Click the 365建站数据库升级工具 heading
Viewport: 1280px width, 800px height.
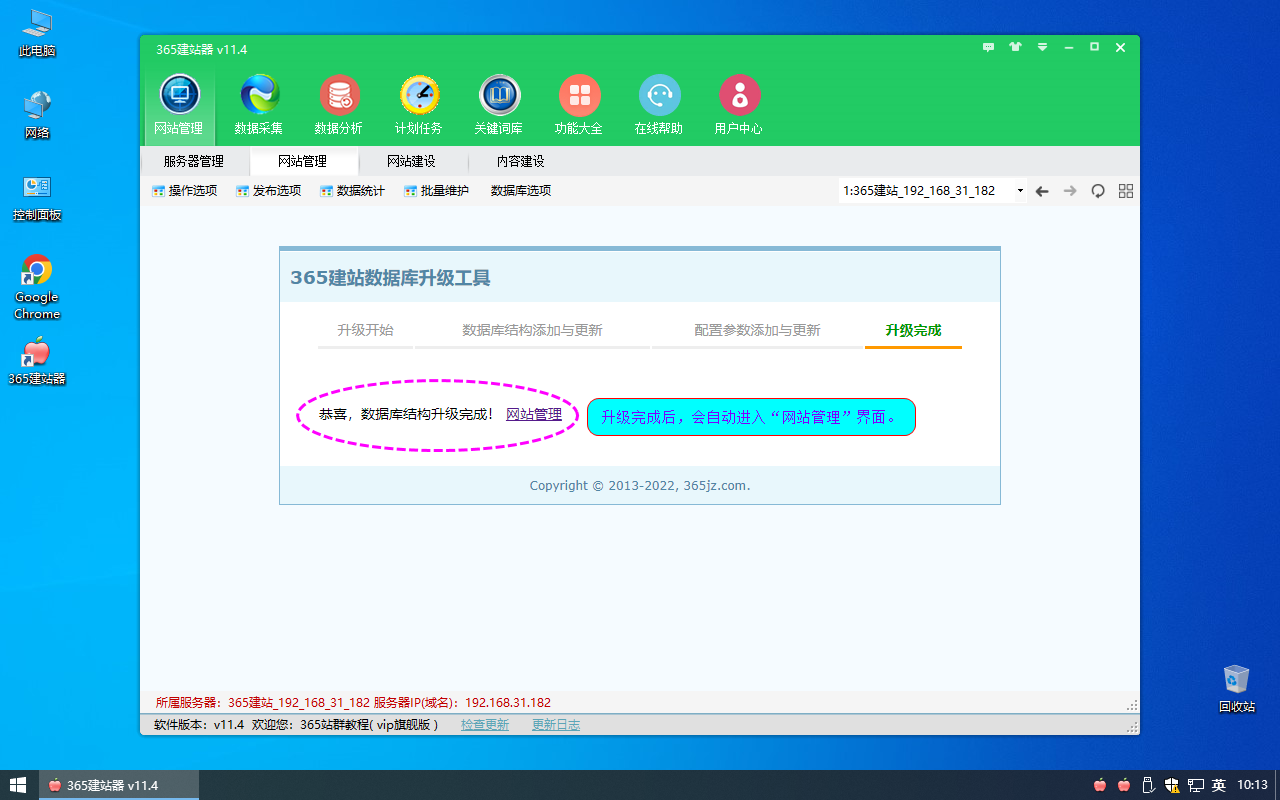coord(390,278)
